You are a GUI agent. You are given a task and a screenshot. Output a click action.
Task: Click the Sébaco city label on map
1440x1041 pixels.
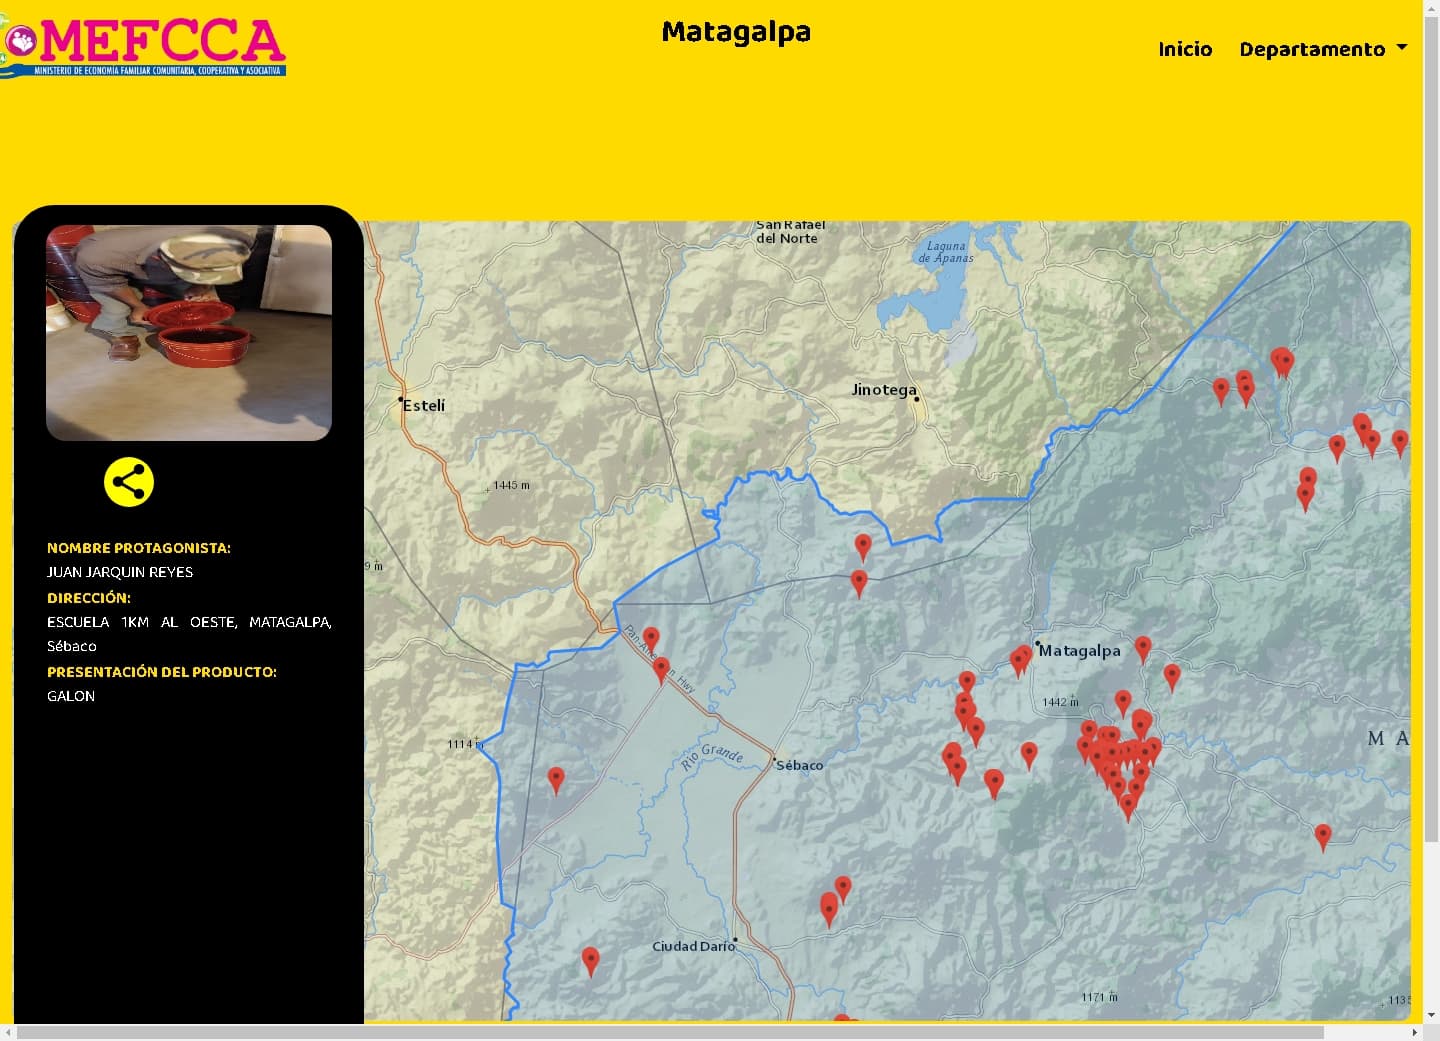[x=800, y=765]
